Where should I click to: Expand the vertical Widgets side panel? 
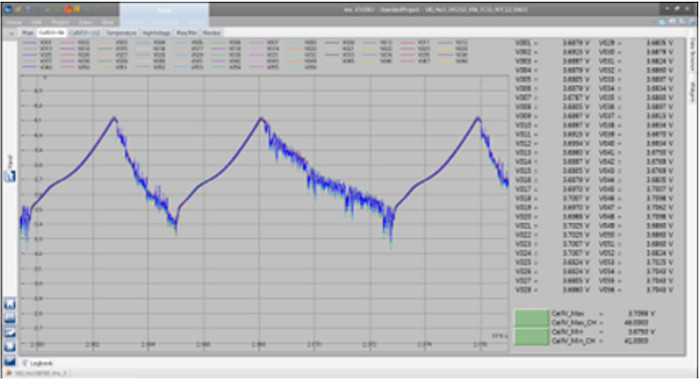click(693, 92)
